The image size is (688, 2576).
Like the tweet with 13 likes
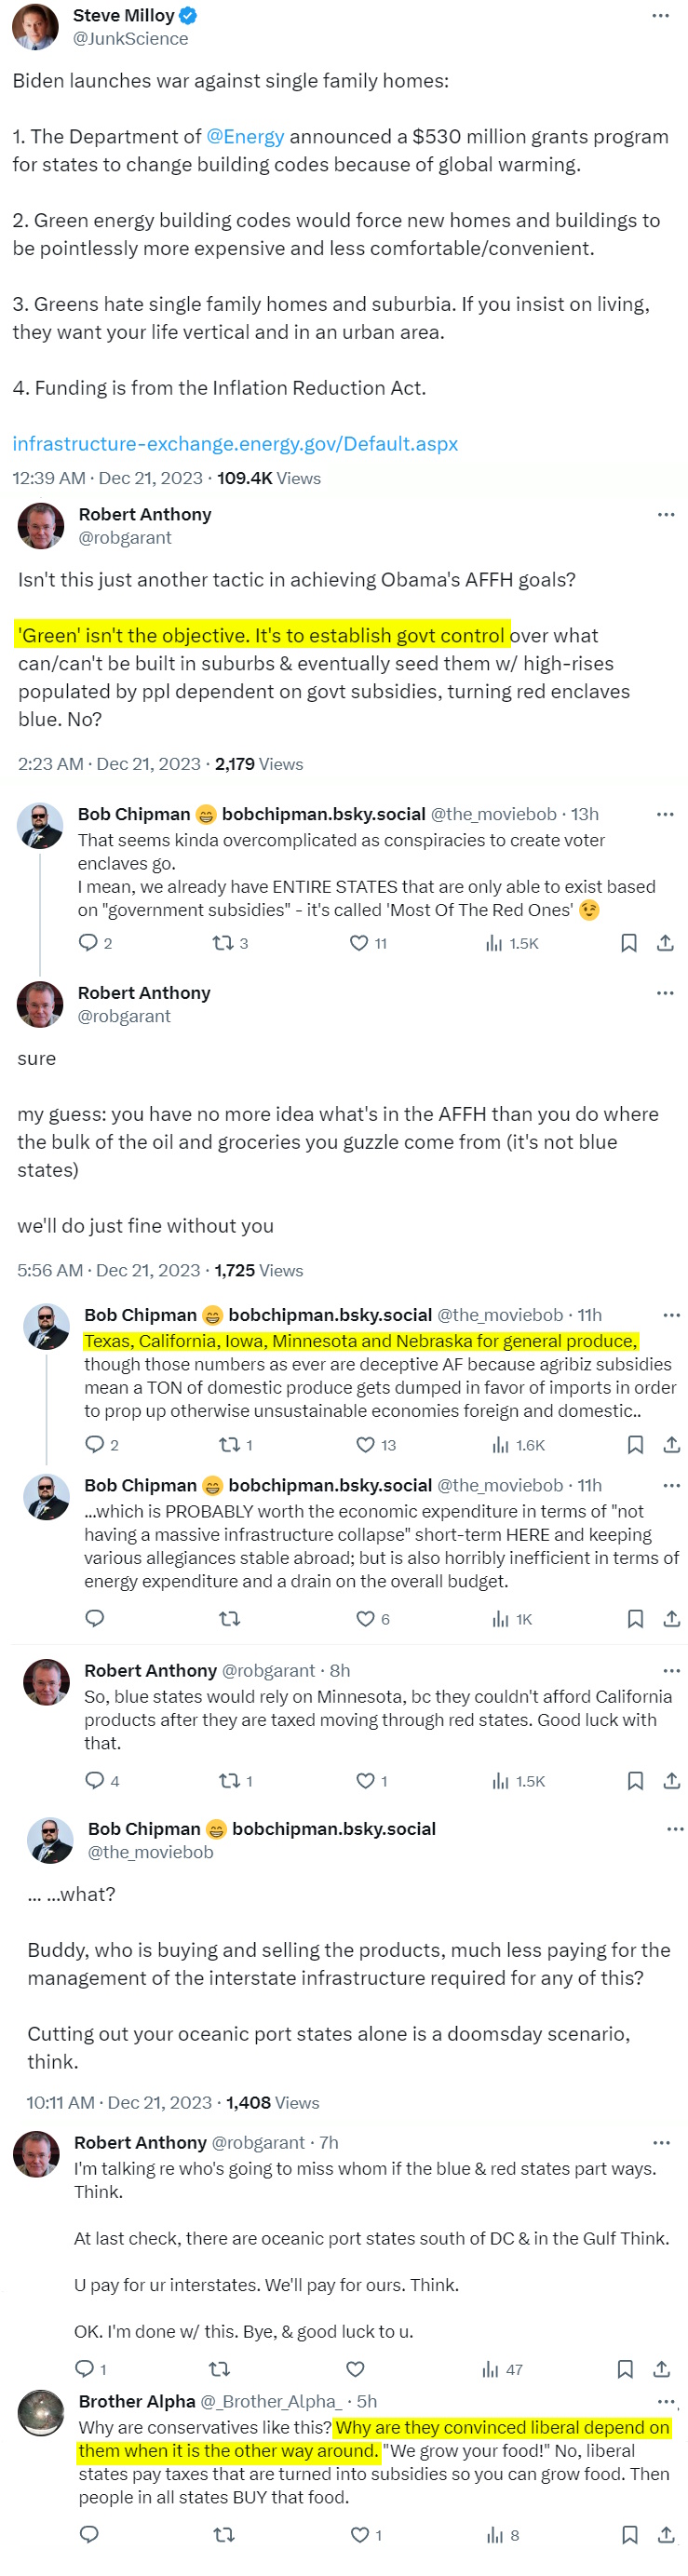pos(366,1444)
